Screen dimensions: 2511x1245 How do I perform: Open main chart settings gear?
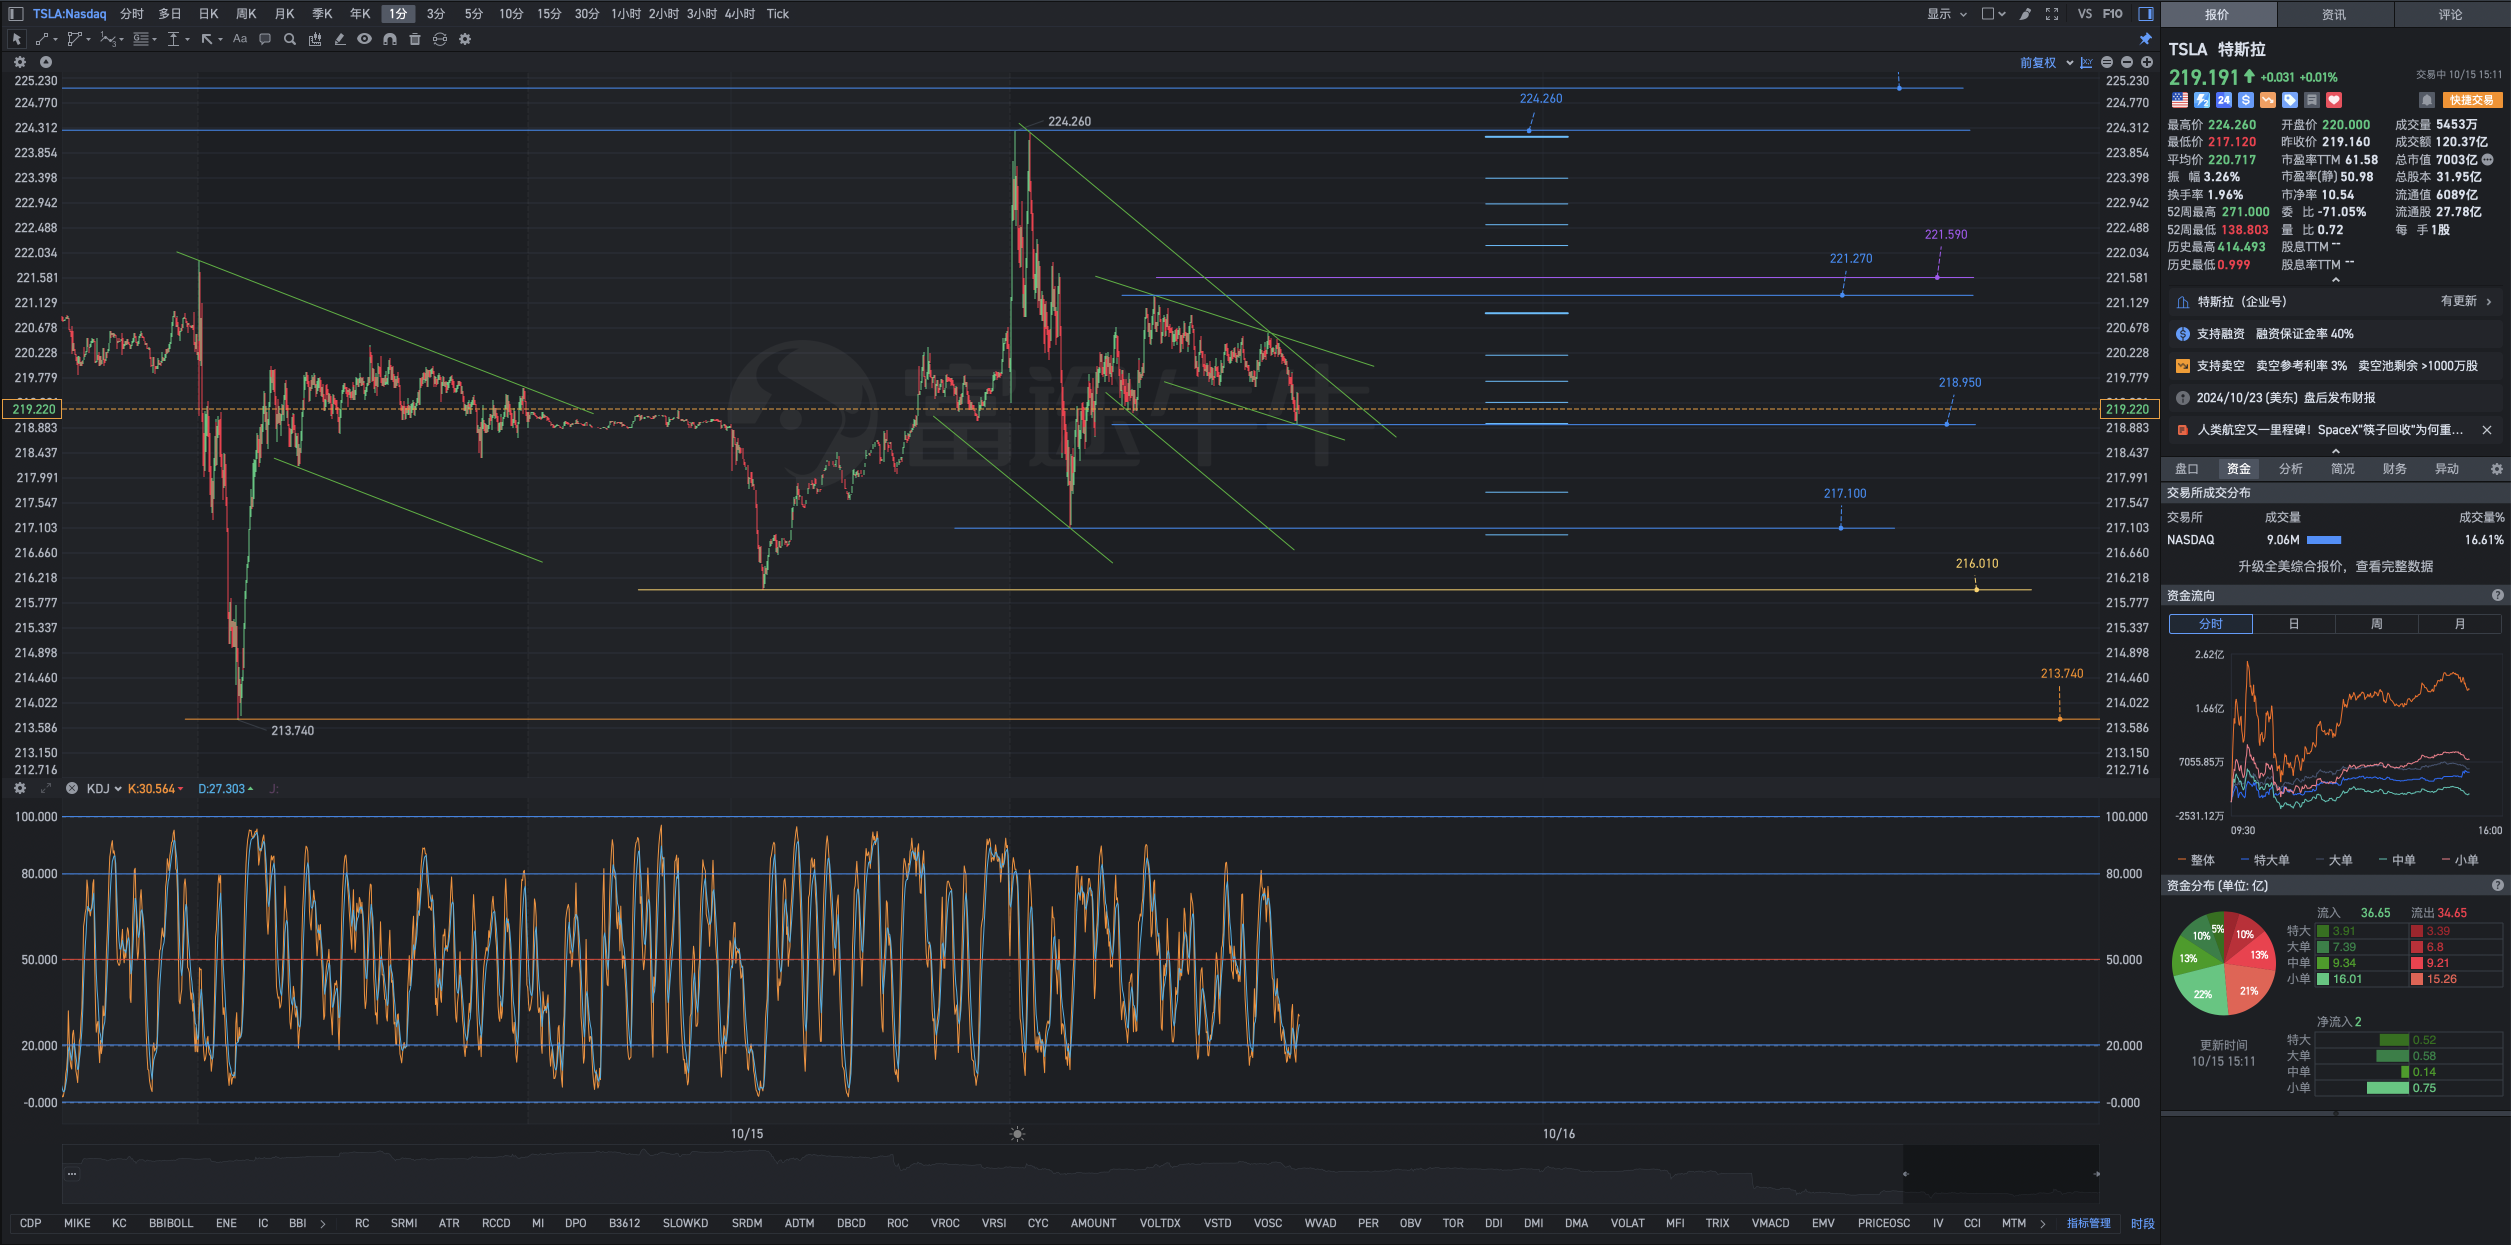pyautogui.click(x=19, y=62)
